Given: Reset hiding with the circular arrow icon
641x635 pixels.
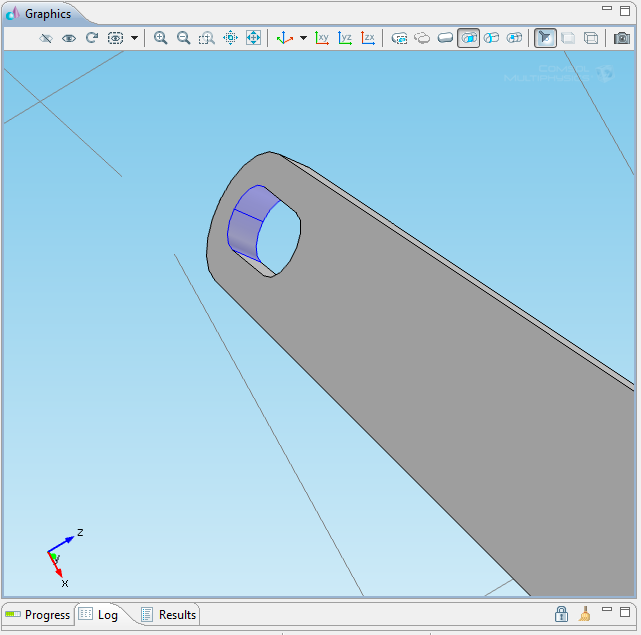Looking at the screenshot, I should (92, 38).
